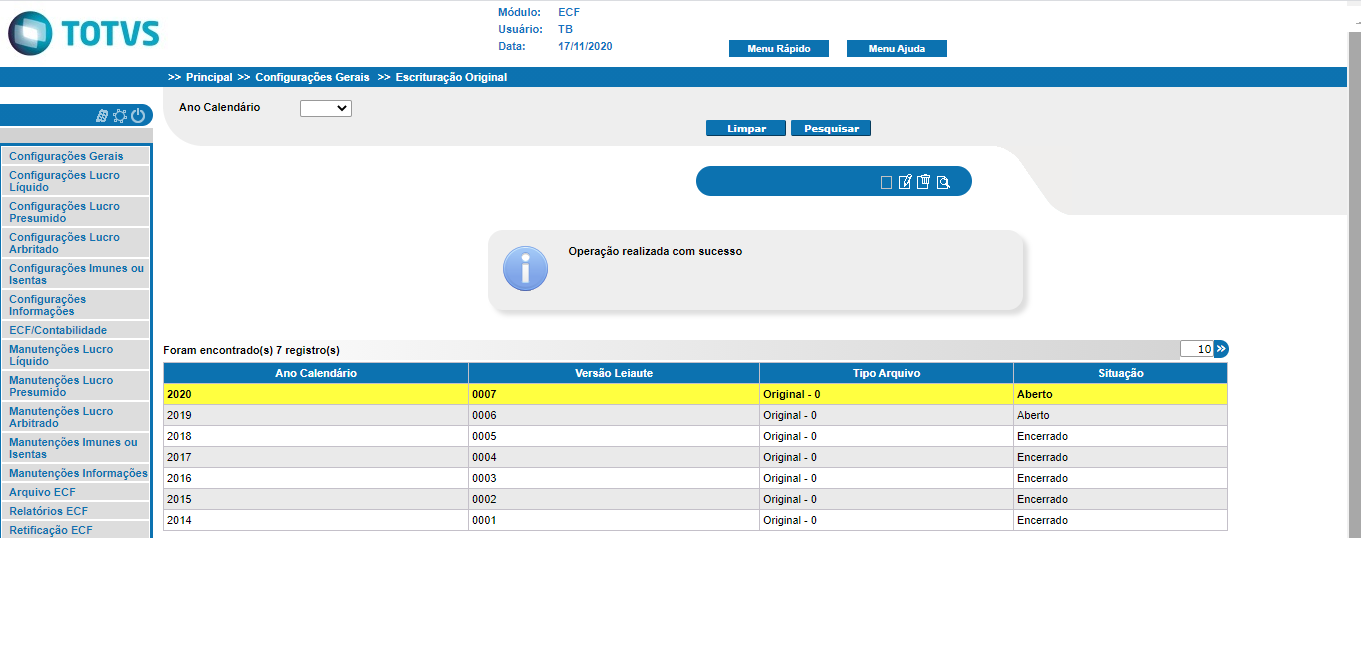Click the TOTVS logo
This screenshot has height=664, width=1366.
(x=84, y=33)
